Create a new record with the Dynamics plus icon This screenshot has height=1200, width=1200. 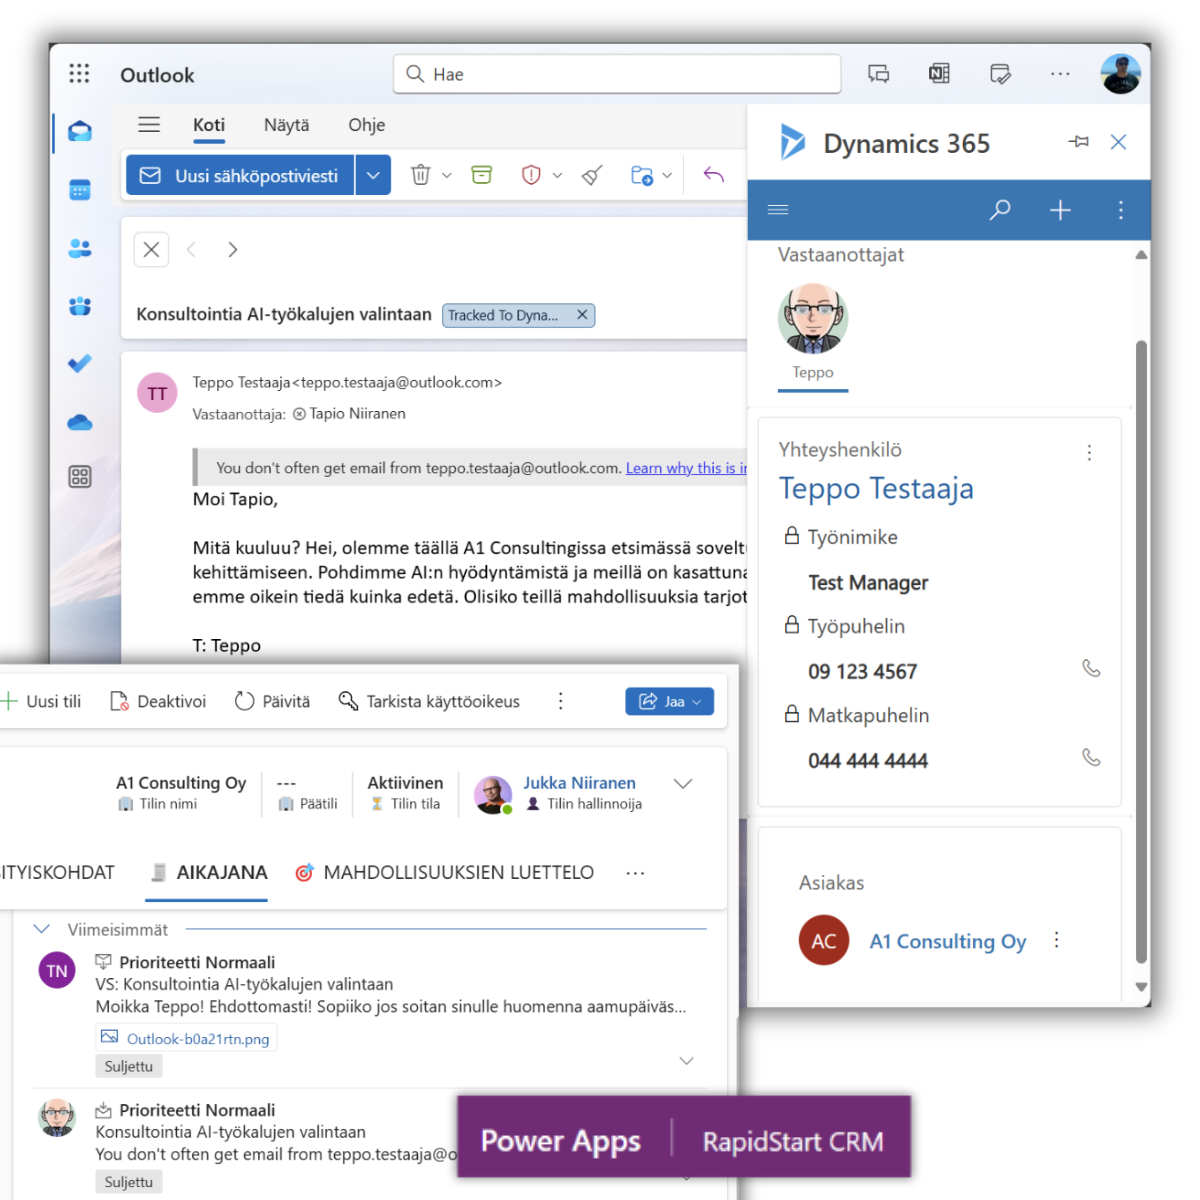point(1059,210)
